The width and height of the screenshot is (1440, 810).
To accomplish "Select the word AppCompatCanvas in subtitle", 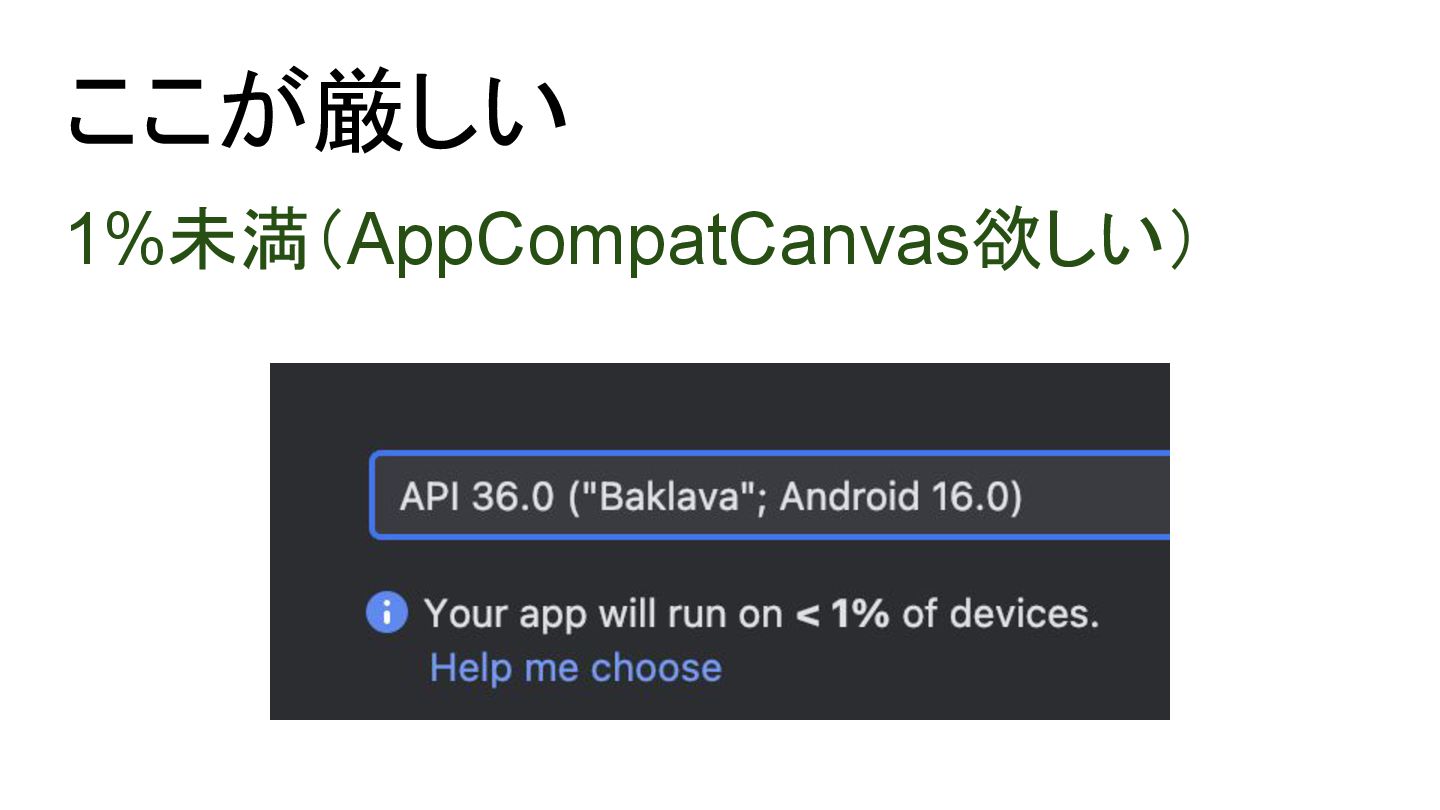I will point(661,243).
